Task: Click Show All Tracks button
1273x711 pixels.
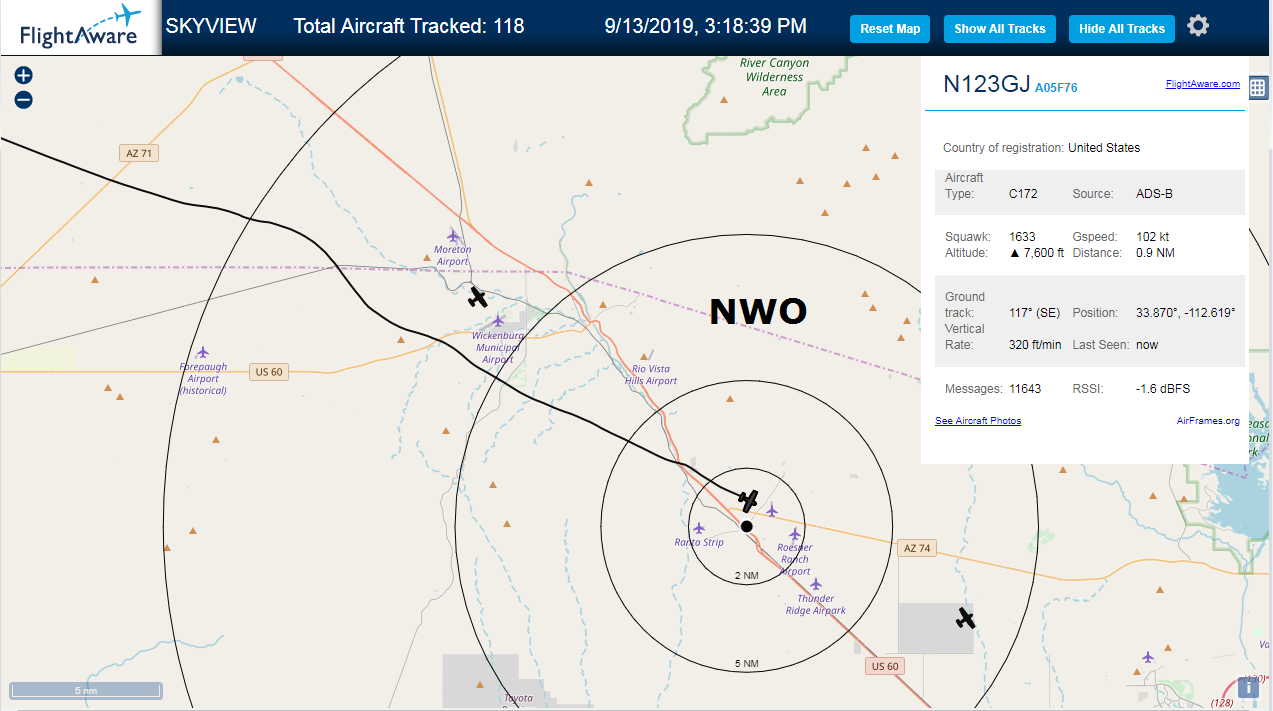Action: point(999,29)
